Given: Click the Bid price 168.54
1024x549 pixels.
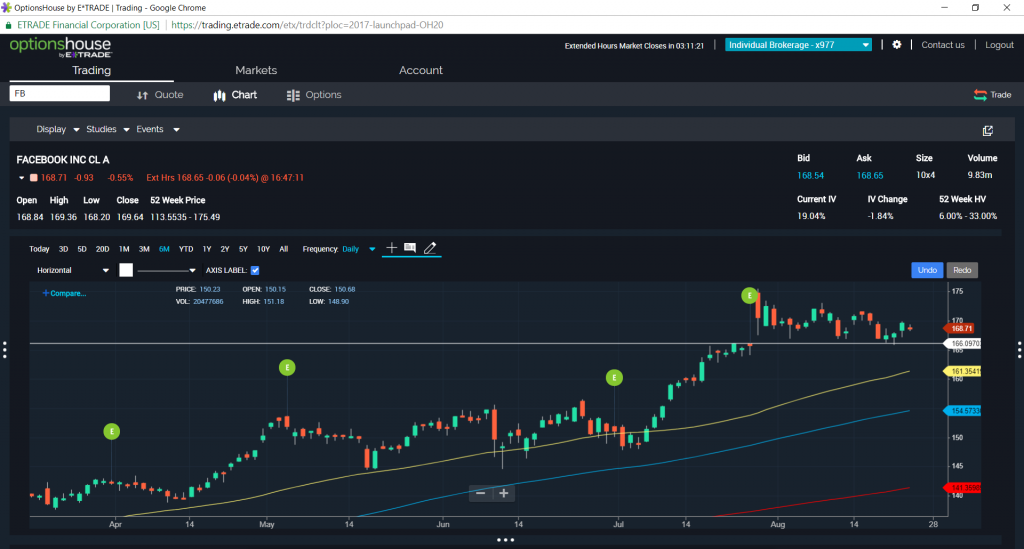Looking at the screenshot, I should (810, 176).
